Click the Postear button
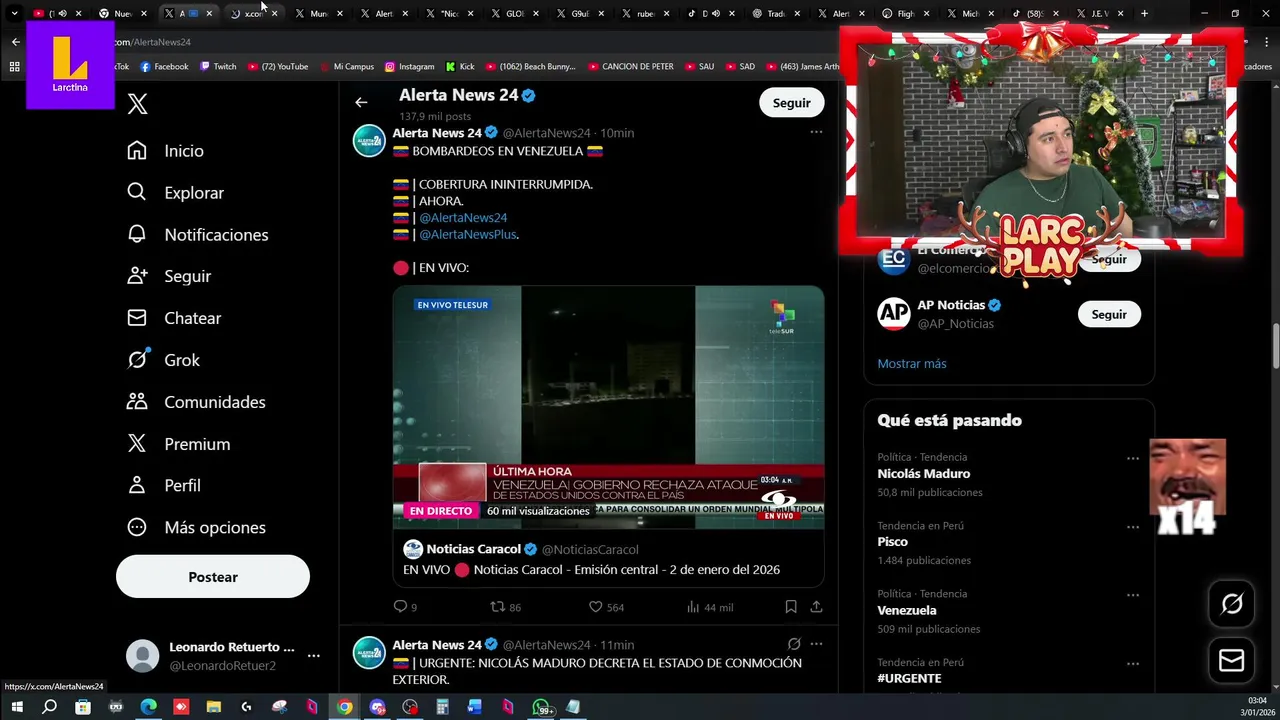 tap(213, 577)
